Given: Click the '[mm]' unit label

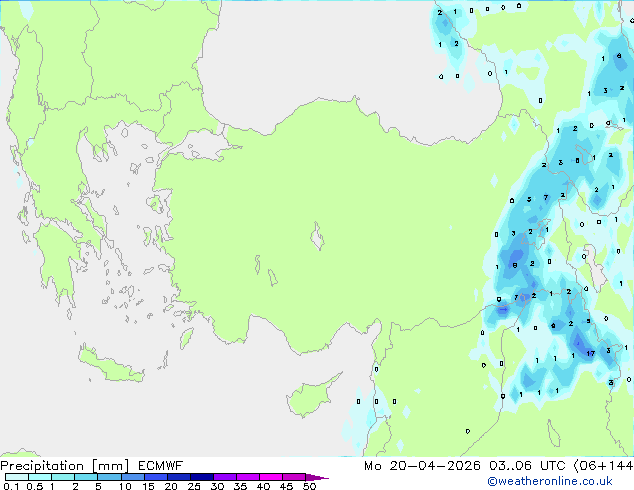Looking at the screenshot, I should (110, 466).
